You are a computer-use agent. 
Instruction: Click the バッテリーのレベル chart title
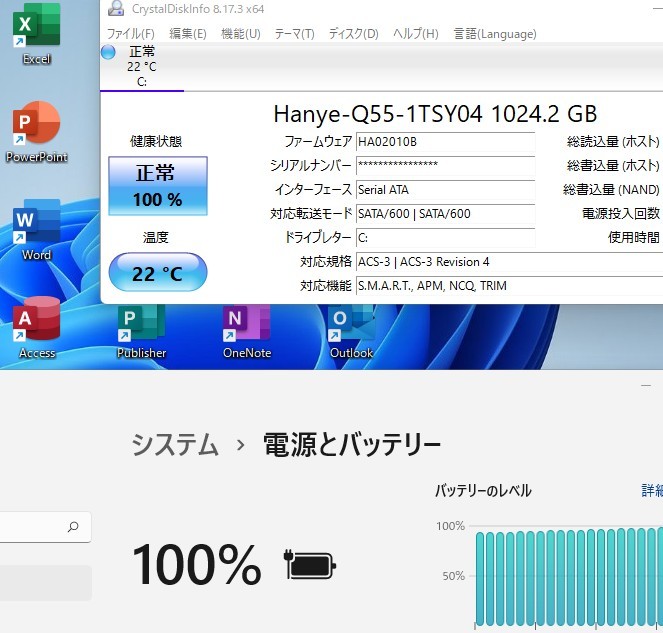pyautogui.click(x=483, y=491)
